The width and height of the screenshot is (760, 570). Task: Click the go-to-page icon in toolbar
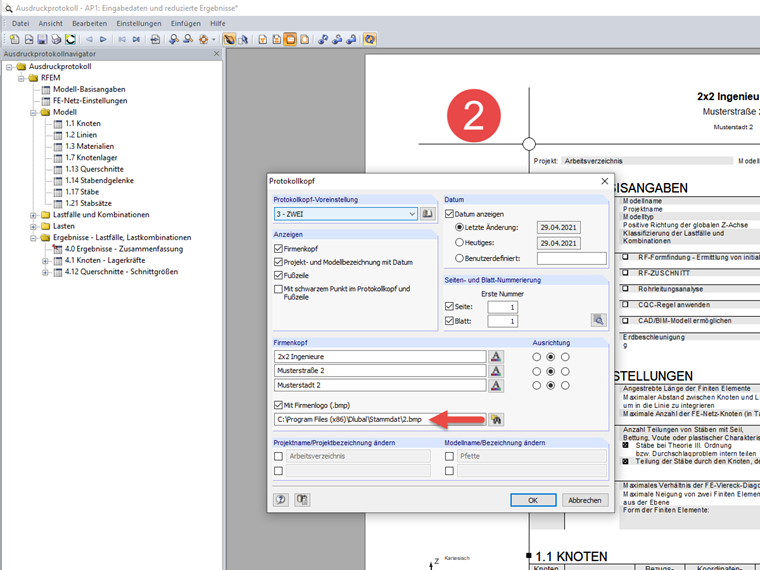pyautogui.click(x=155, y=39)
